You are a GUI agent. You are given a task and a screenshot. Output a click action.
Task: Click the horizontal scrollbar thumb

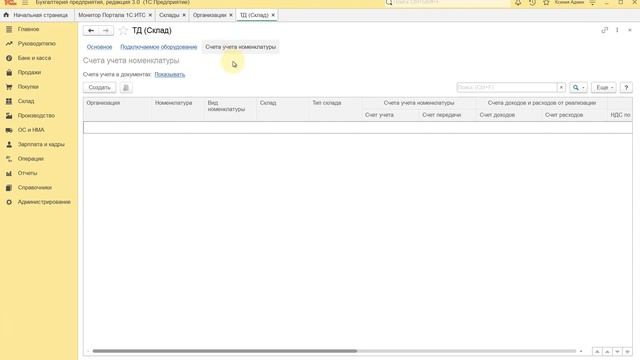(x=224, y=351)
